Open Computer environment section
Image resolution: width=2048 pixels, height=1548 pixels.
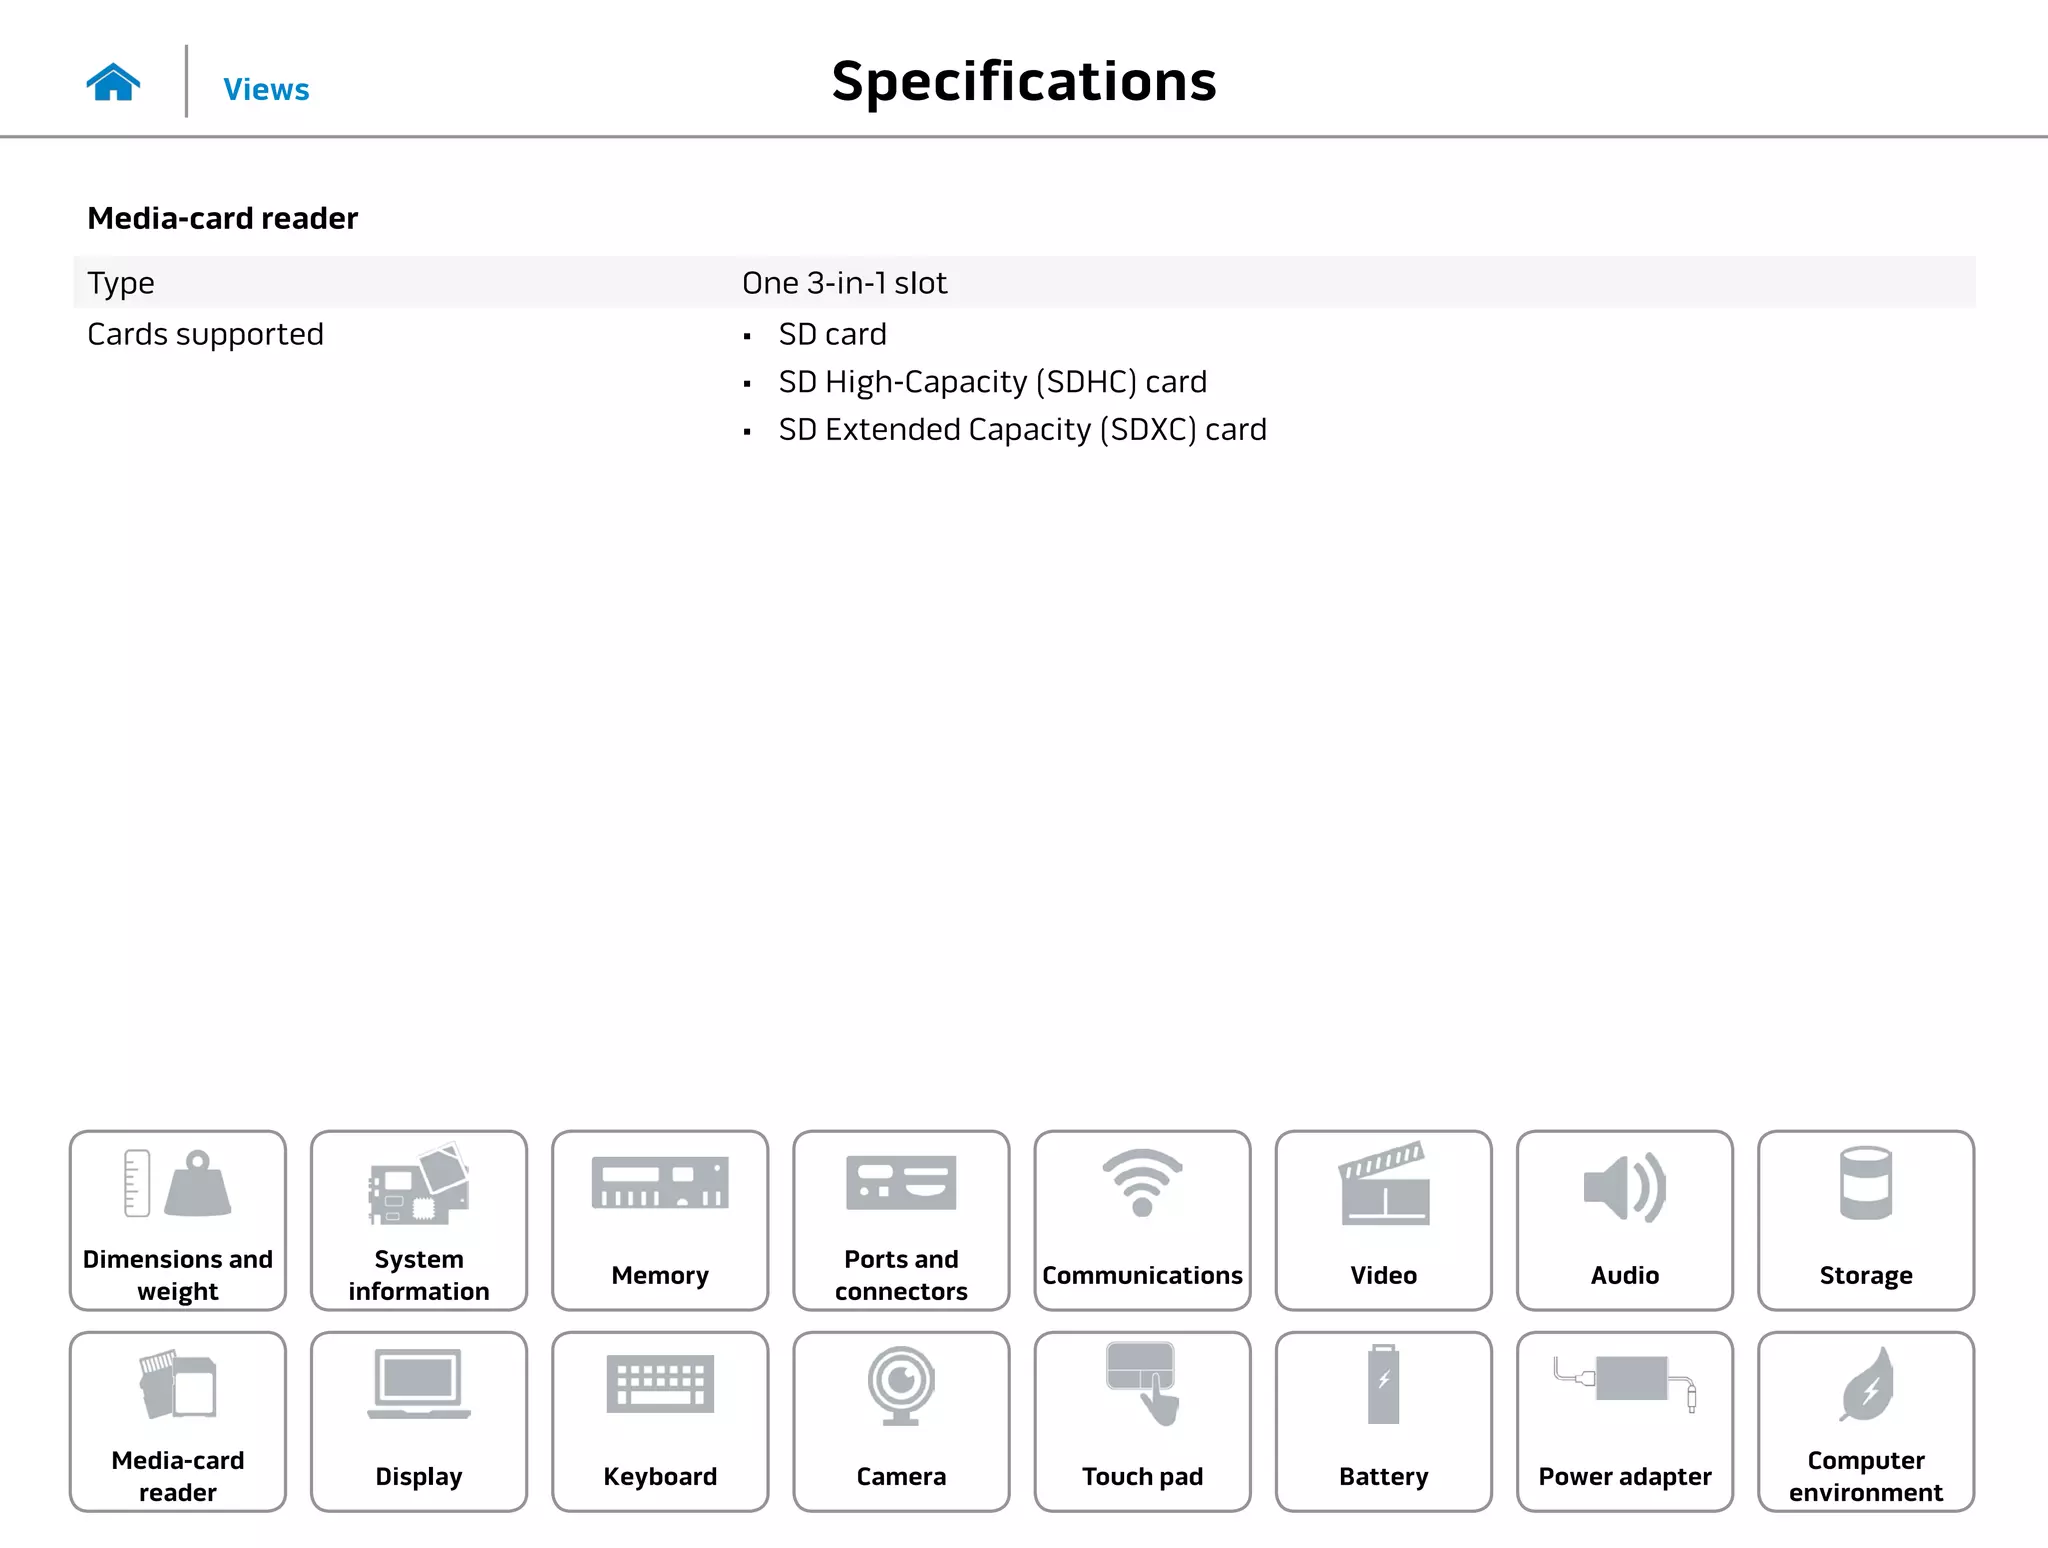[1865, 1421]
